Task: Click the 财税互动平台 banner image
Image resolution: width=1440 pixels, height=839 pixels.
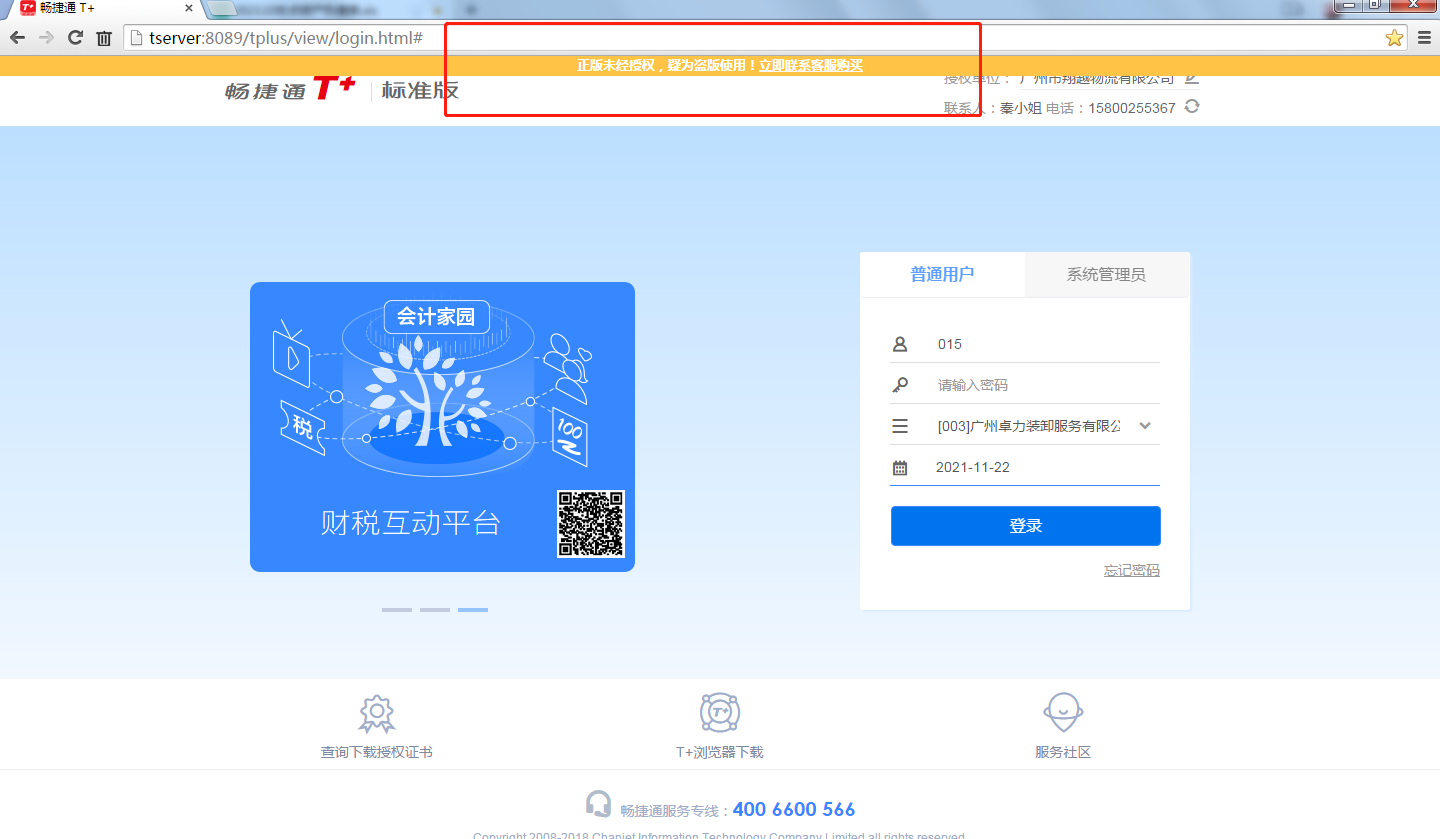Action: 442,427
